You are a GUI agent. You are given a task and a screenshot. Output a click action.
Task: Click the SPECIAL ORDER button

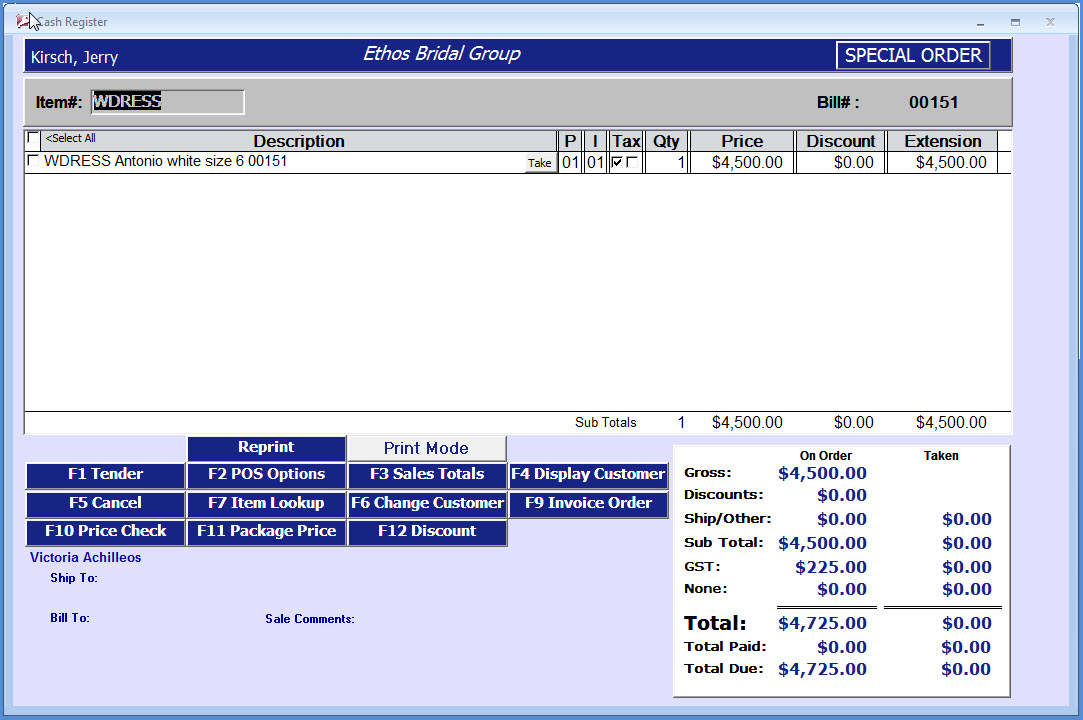(x=912, y=55)
